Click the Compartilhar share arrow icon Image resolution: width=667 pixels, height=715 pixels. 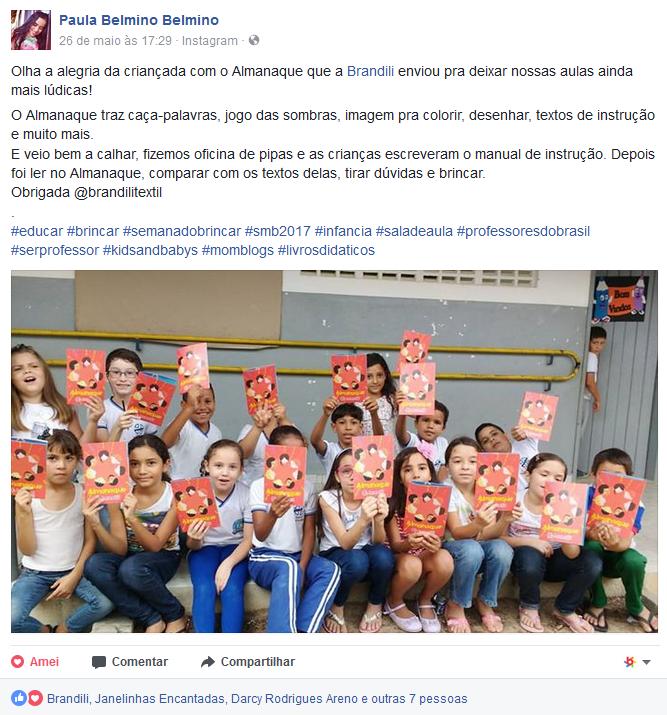click(208, 662)
